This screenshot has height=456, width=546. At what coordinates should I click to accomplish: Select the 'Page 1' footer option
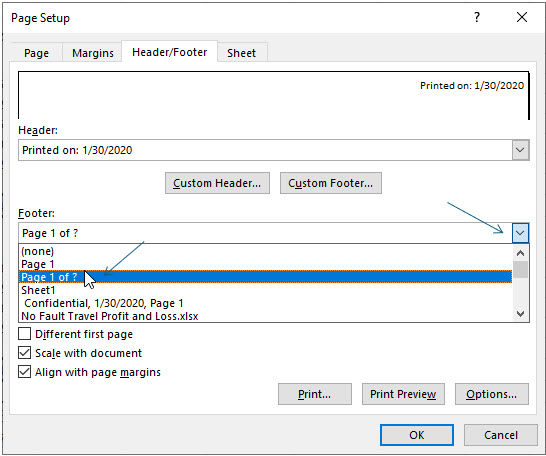click(265, 264)
